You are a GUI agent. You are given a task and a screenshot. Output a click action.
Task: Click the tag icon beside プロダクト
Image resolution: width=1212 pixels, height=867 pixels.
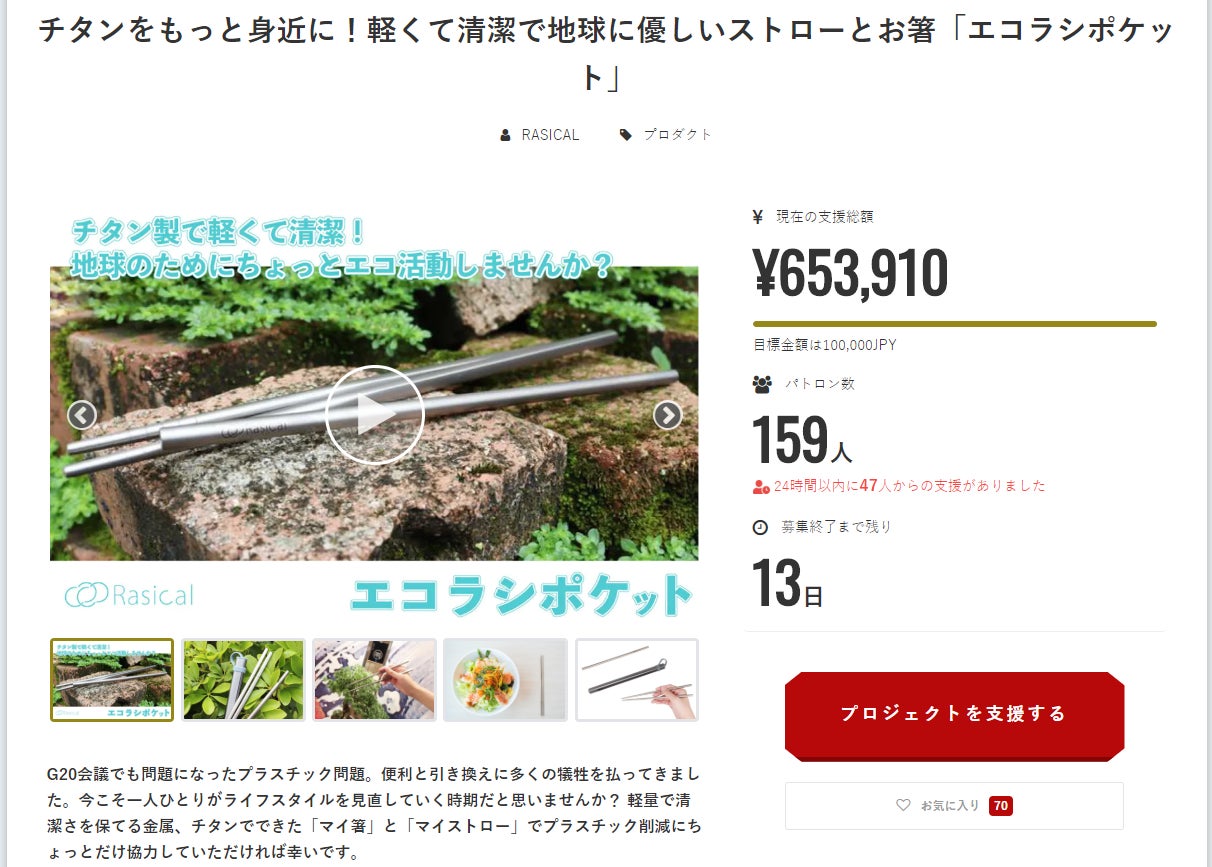tap(626, 135)
